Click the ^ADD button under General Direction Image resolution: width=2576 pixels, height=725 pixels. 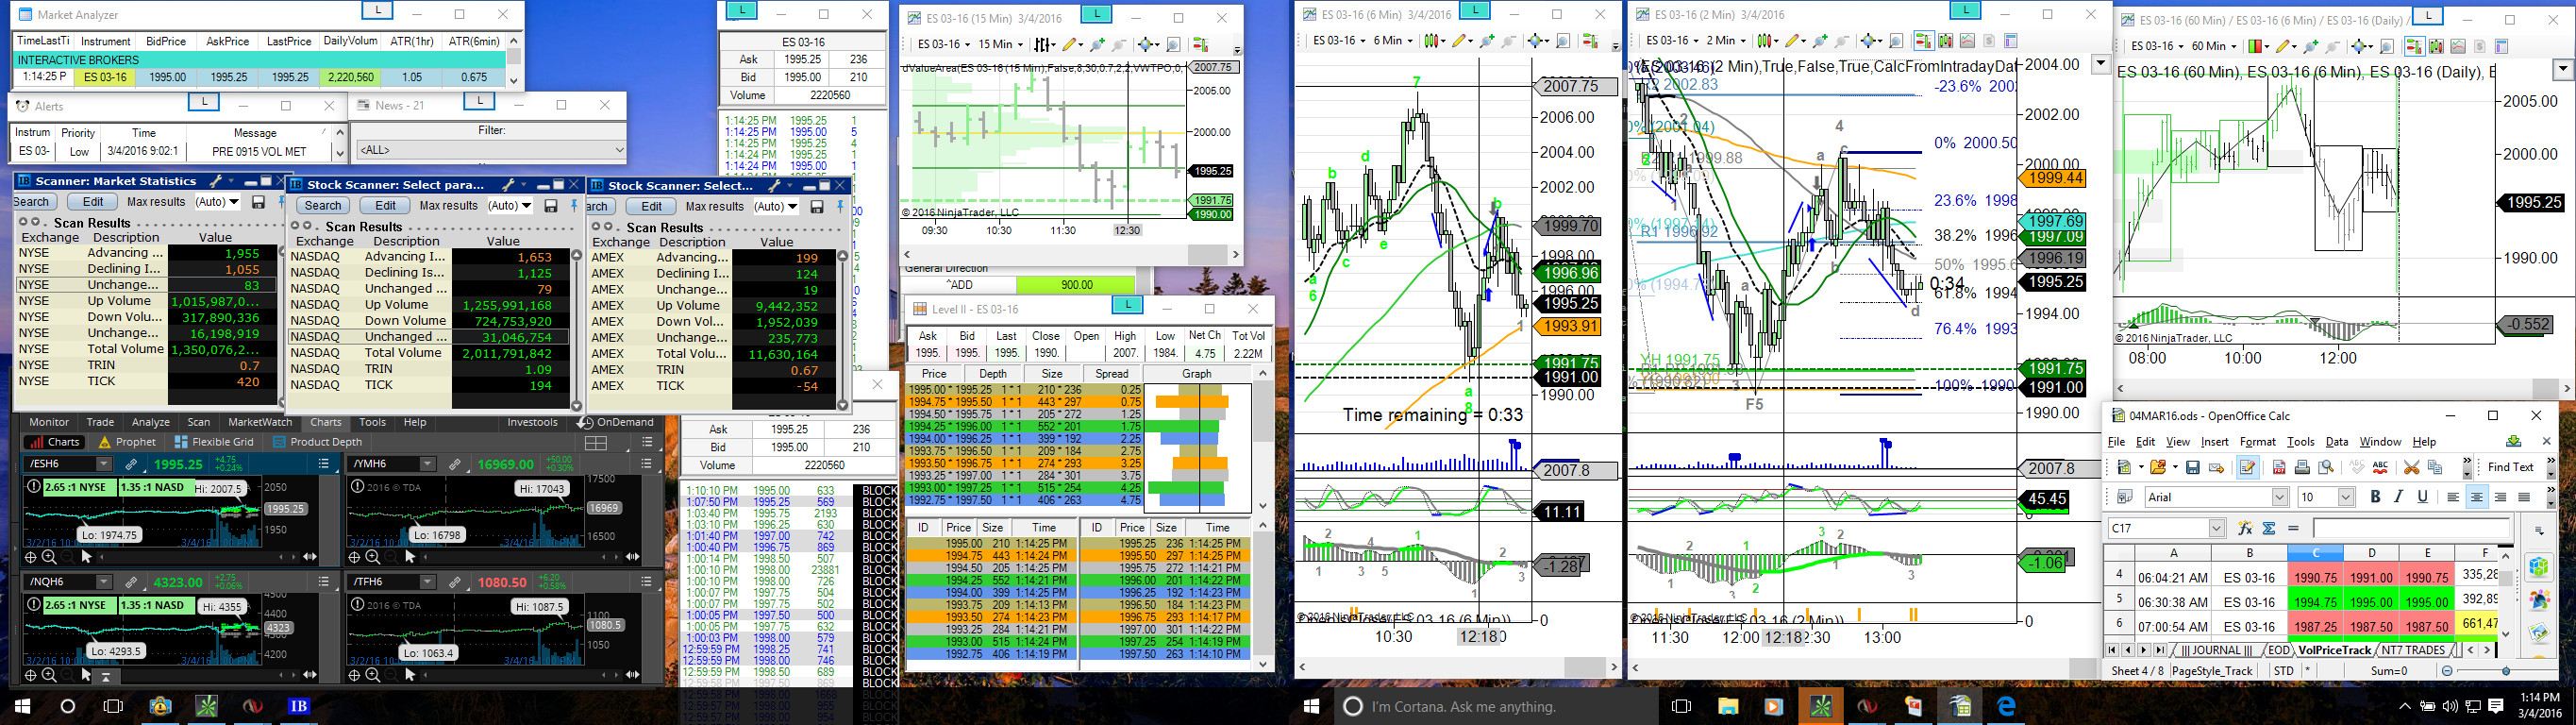point(959,285)
